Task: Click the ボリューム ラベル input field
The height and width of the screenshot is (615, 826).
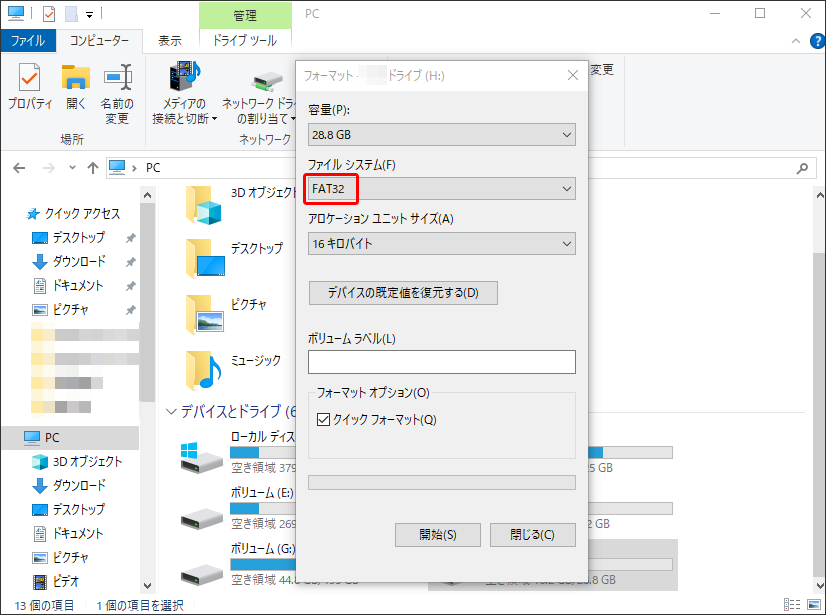Action: pyautogui.click(x=441, y=362)
